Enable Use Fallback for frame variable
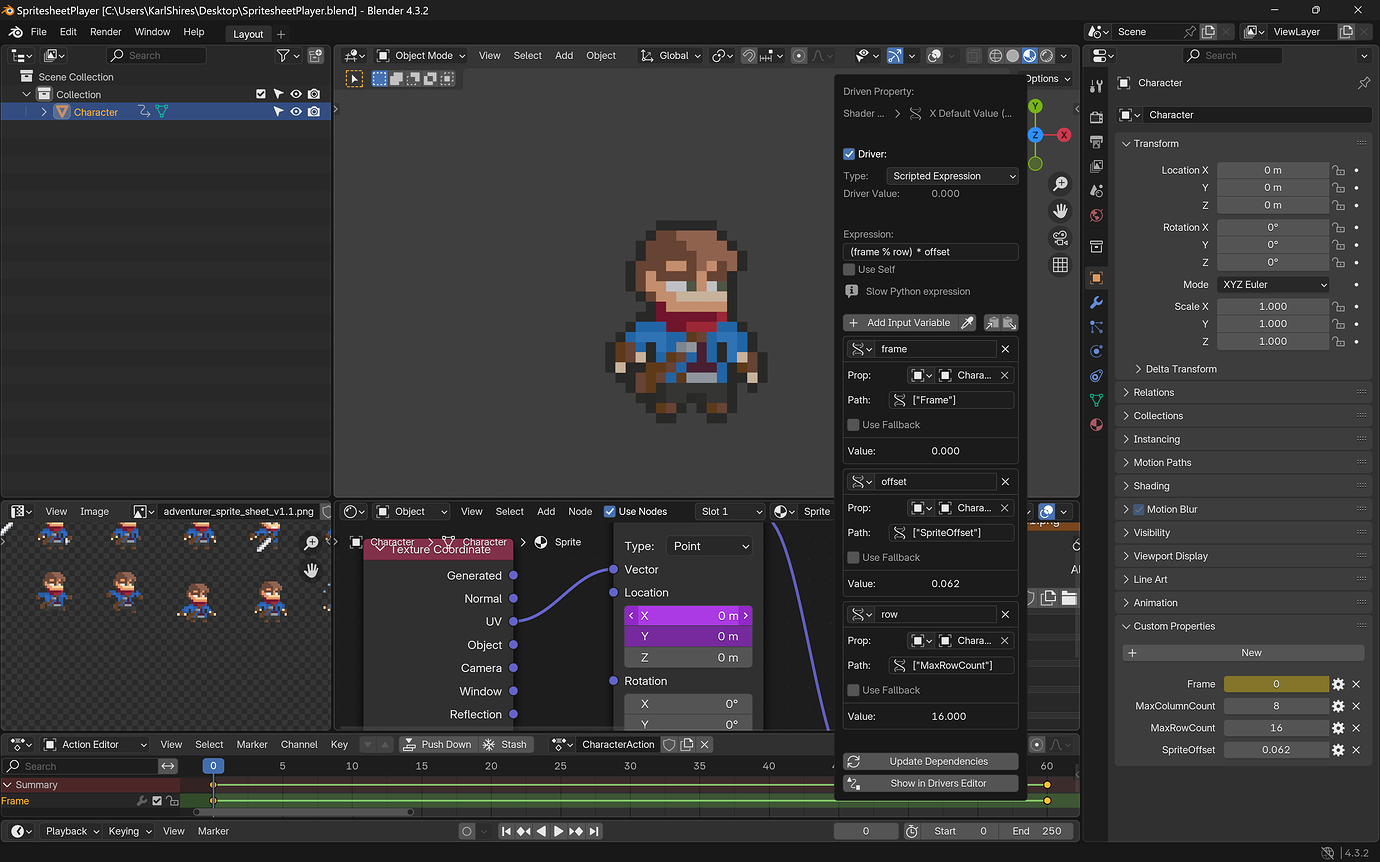The height and width of the screenshot is (862, 1380). (x=853, y=425)
